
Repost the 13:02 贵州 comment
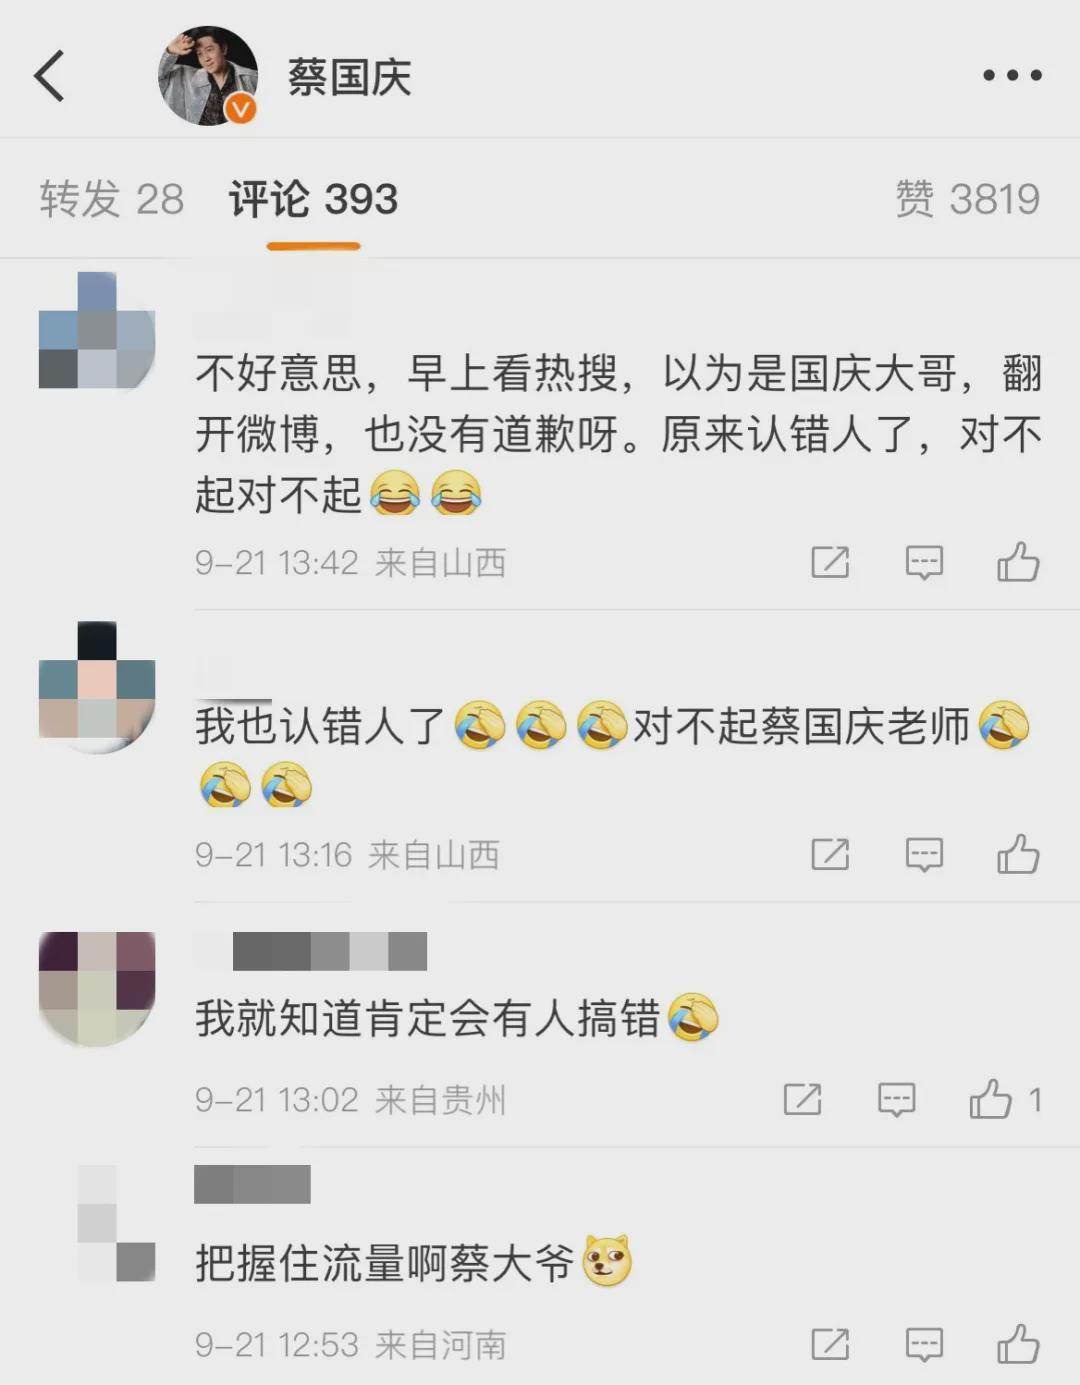tap(802, 1100)
